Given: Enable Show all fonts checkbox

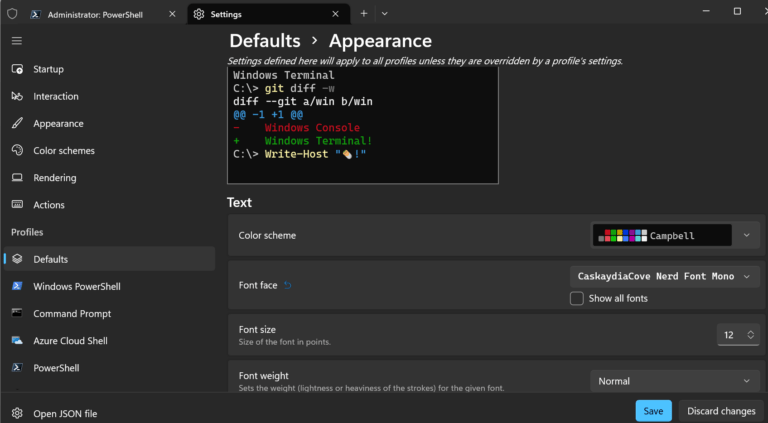Looking at the screenshot, I should point(577,298).
